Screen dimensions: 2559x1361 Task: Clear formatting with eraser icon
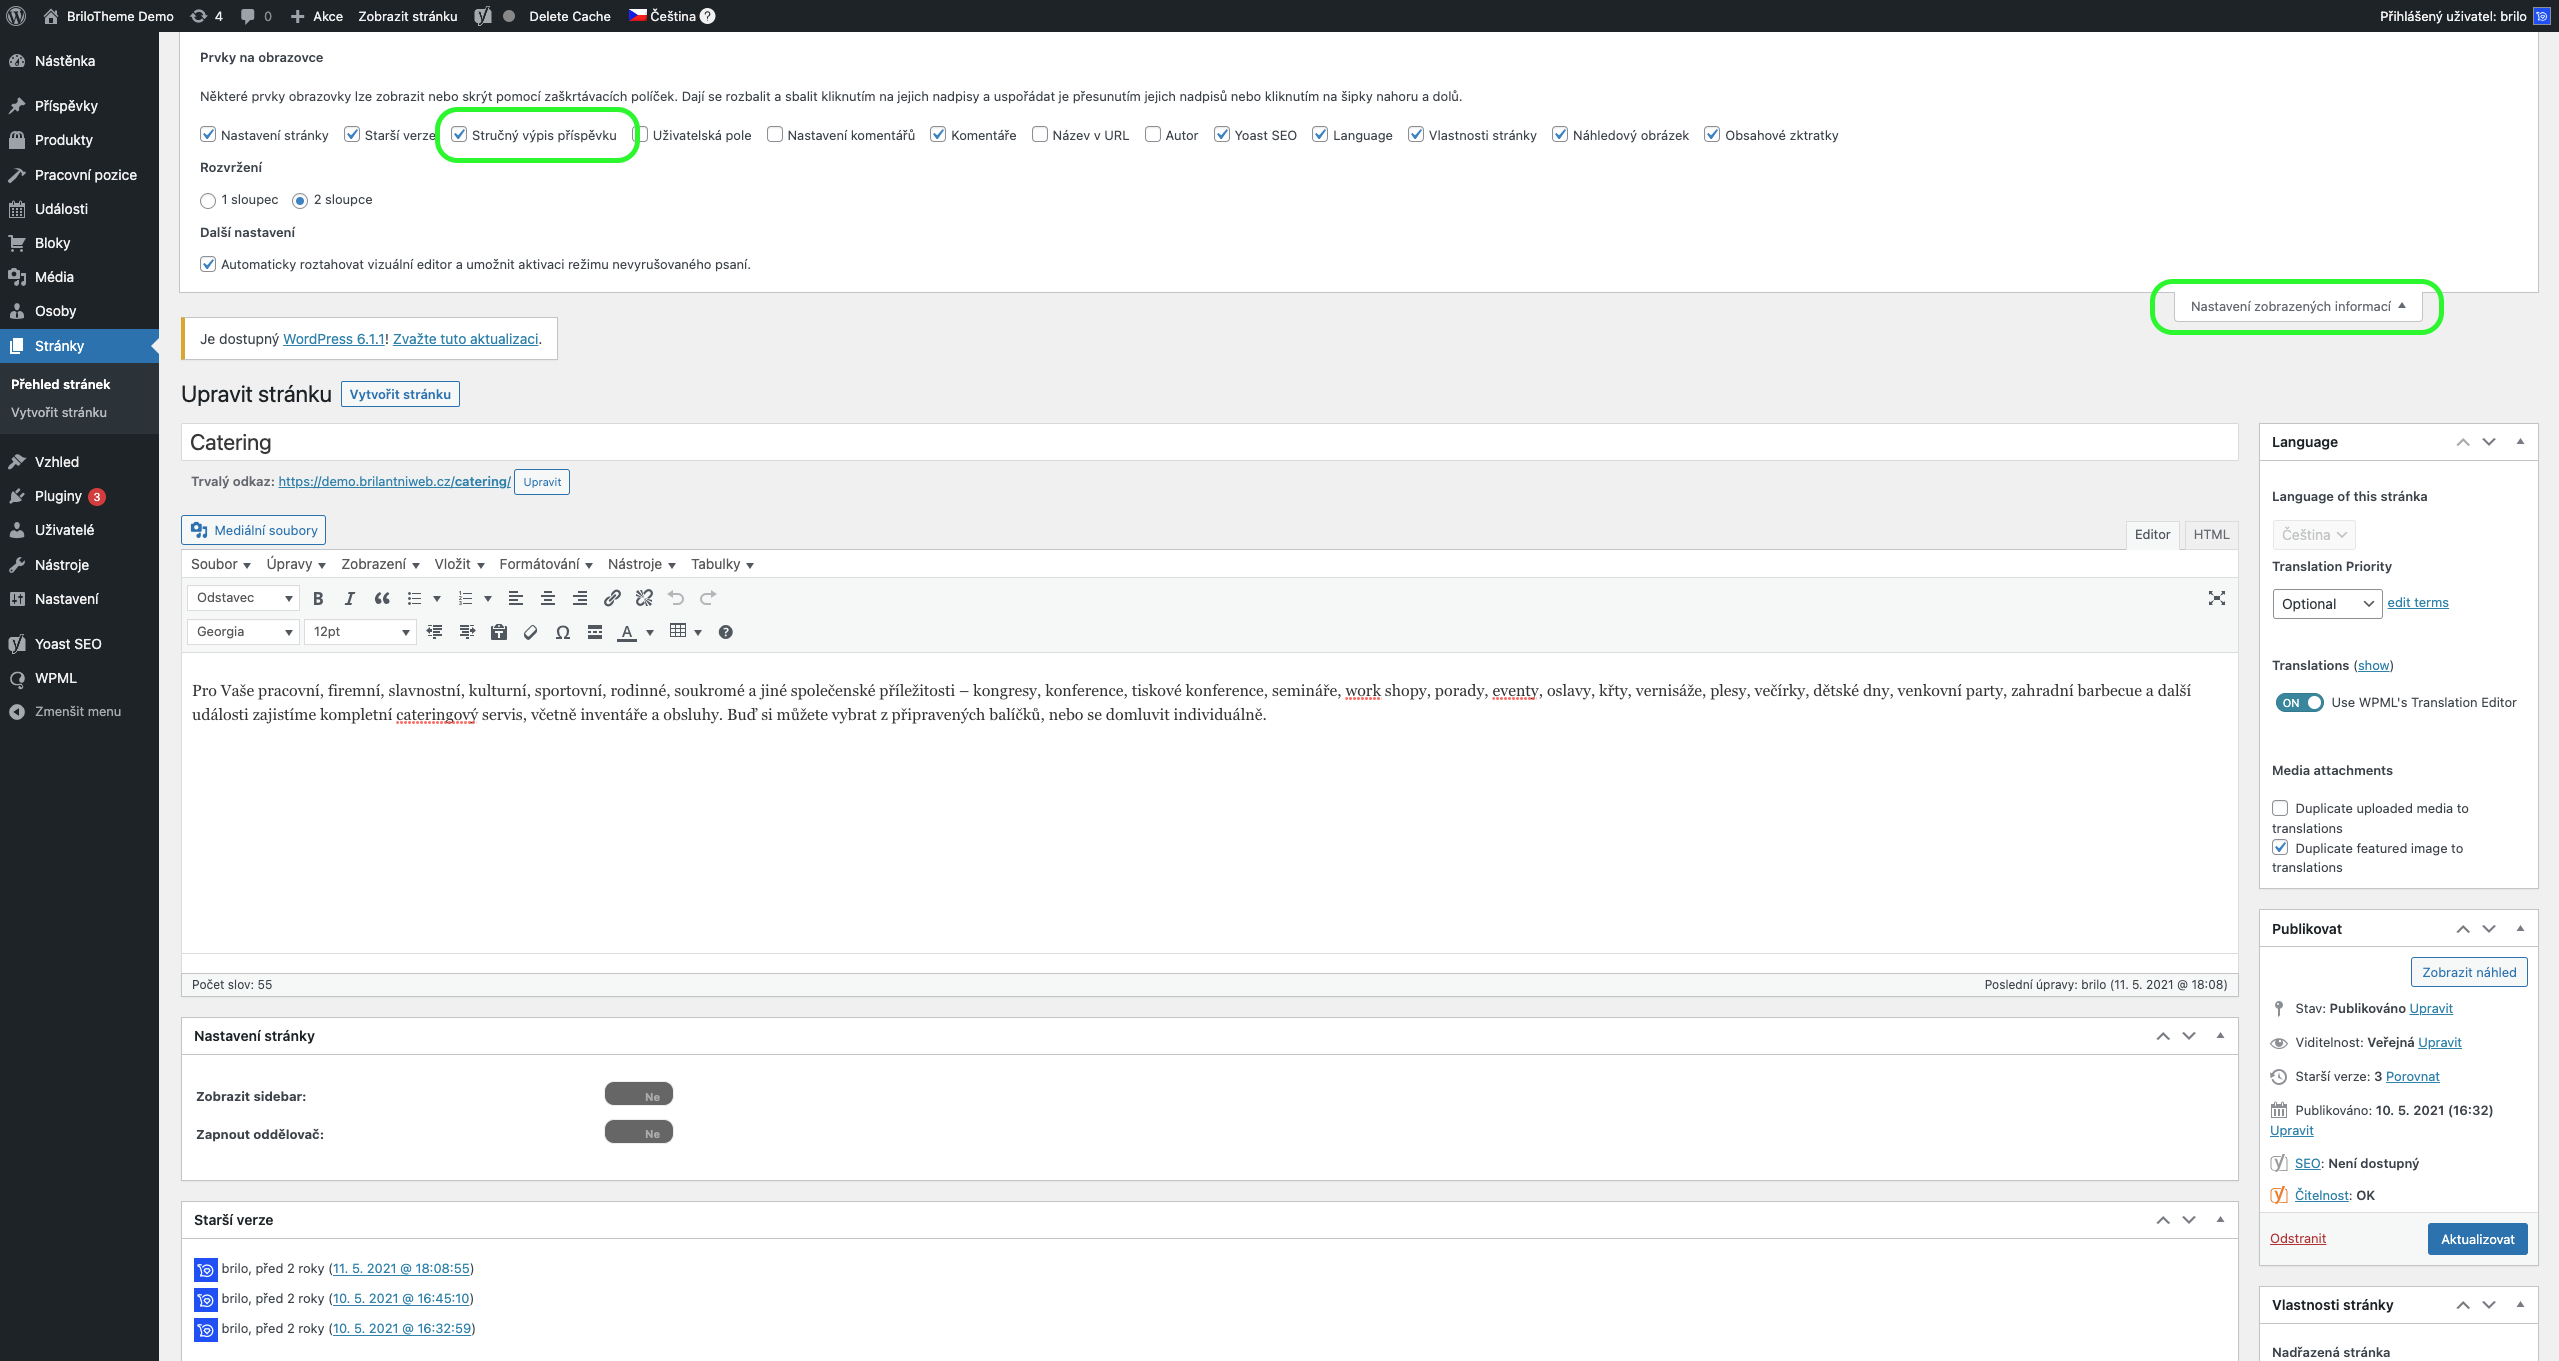point(531,632)
